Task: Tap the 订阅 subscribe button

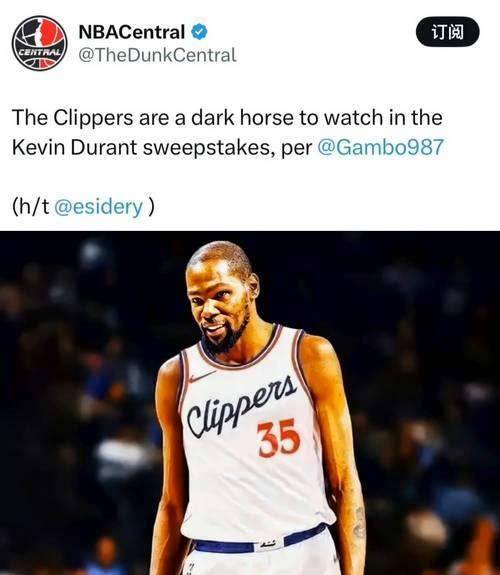Action: coord(447,32)
